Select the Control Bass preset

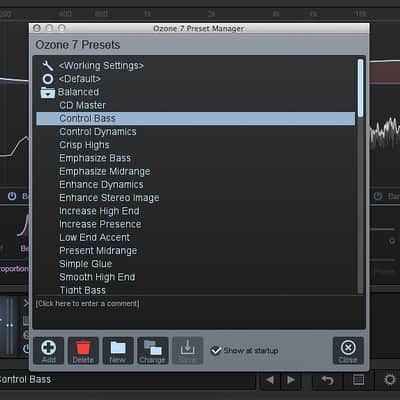coord(196,119)
